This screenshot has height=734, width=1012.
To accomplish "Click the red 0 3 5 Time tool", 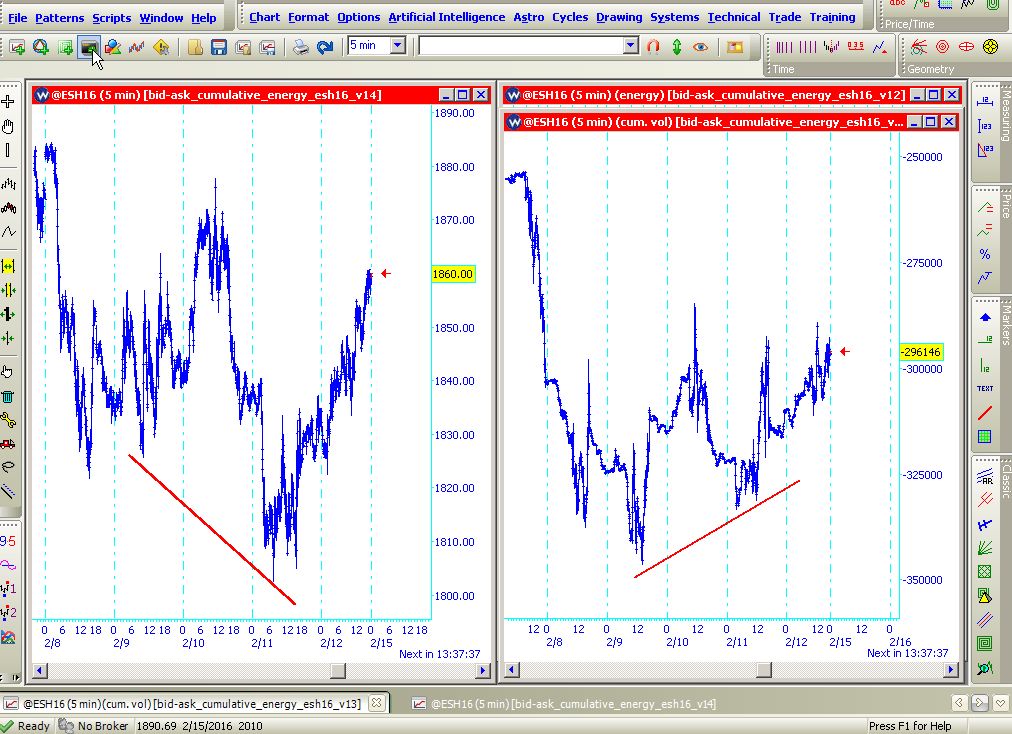I will click(855, 46).
